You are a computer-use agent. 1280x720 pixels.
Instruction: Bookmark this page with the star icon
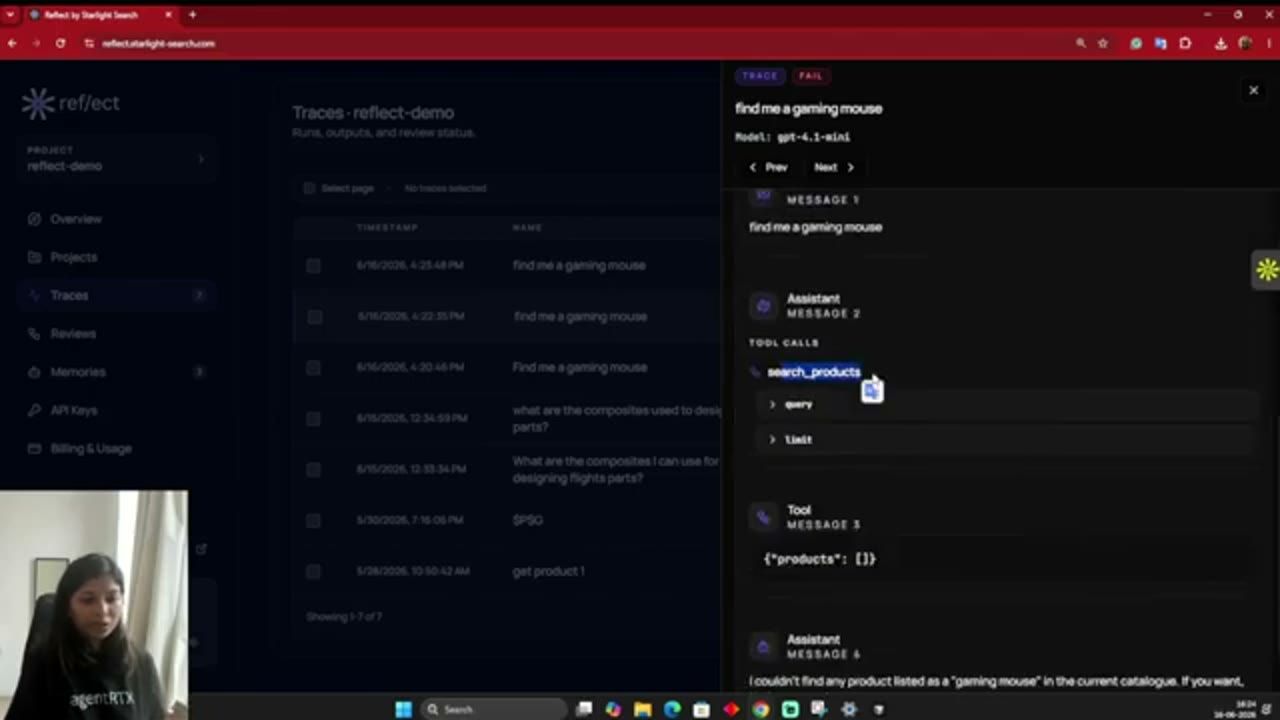coord(1103,44)
